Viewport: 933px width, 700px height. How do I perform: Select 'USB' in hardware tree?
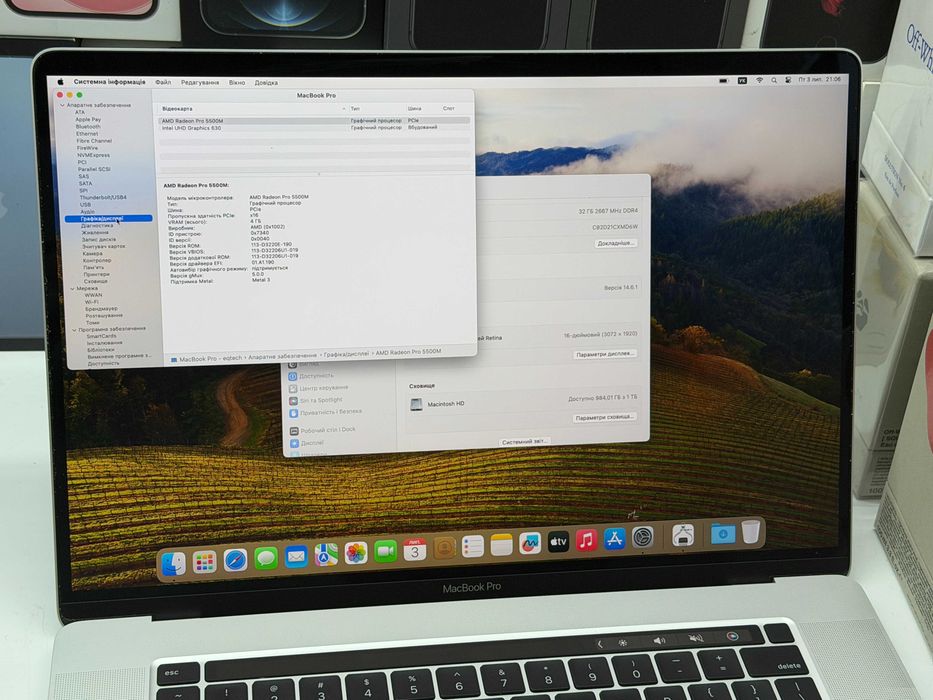[86, 205]
